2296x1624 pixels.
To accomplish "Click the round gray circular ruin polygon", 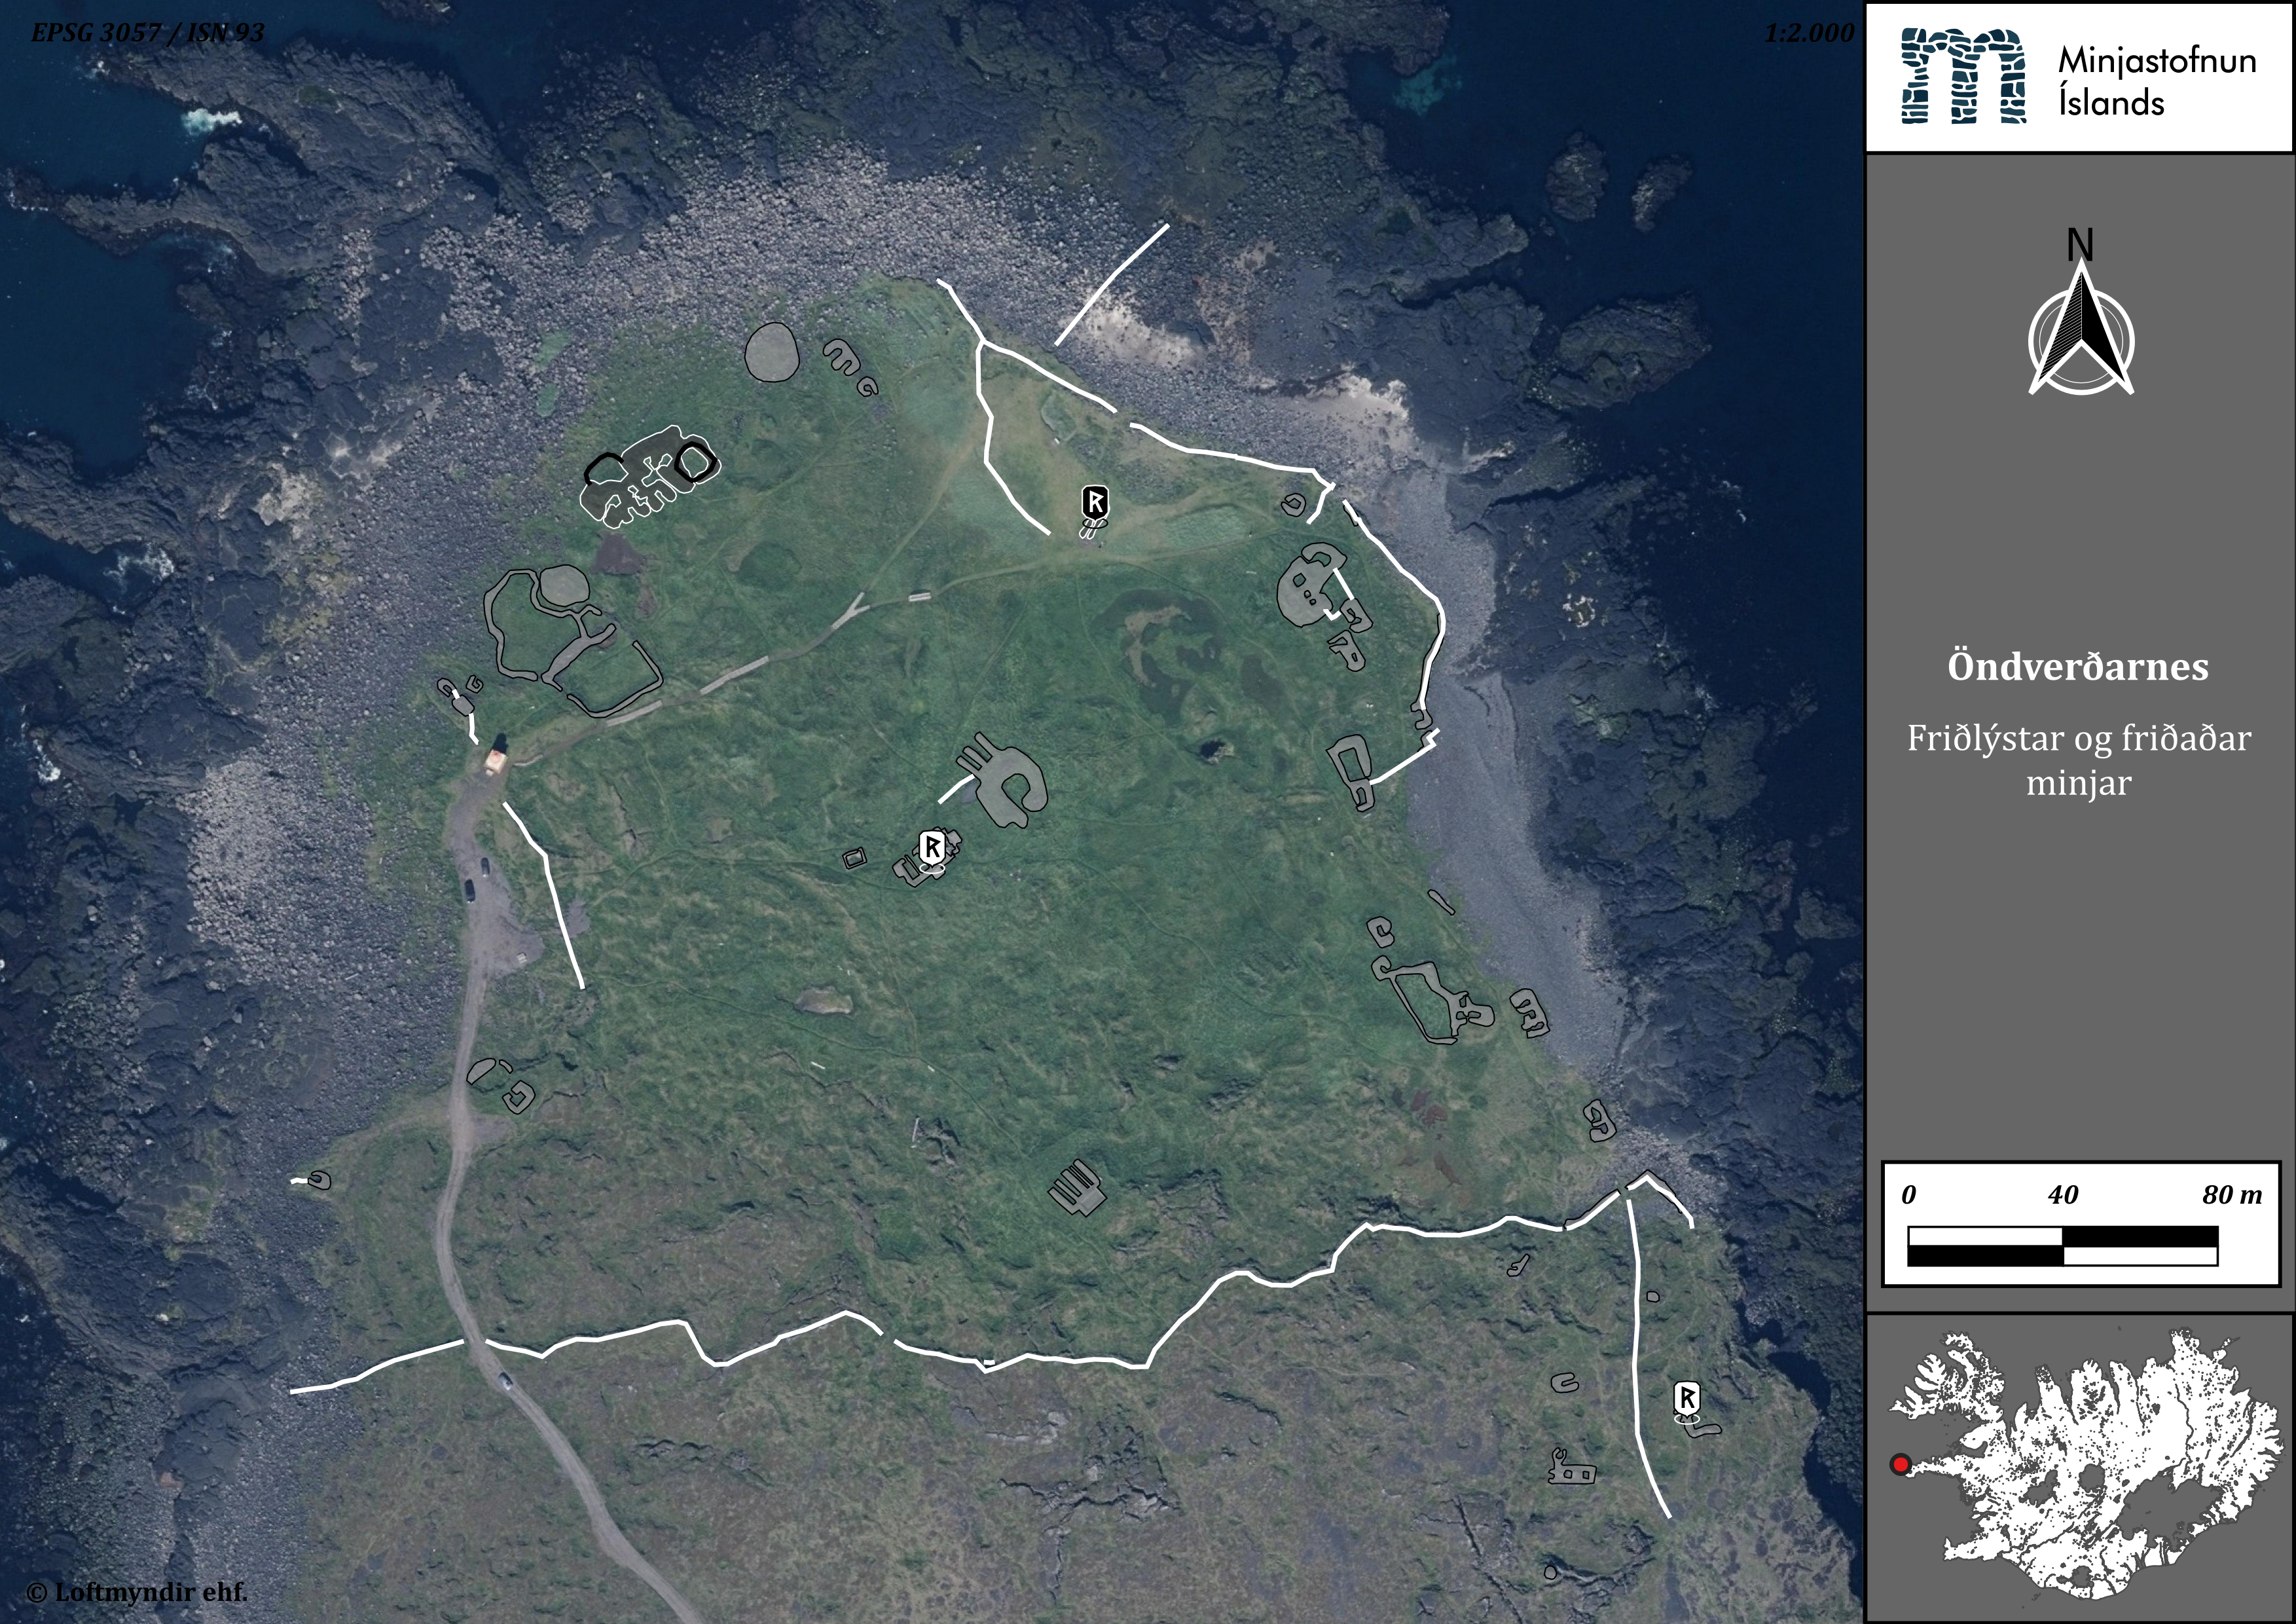I will click(772, 352).
